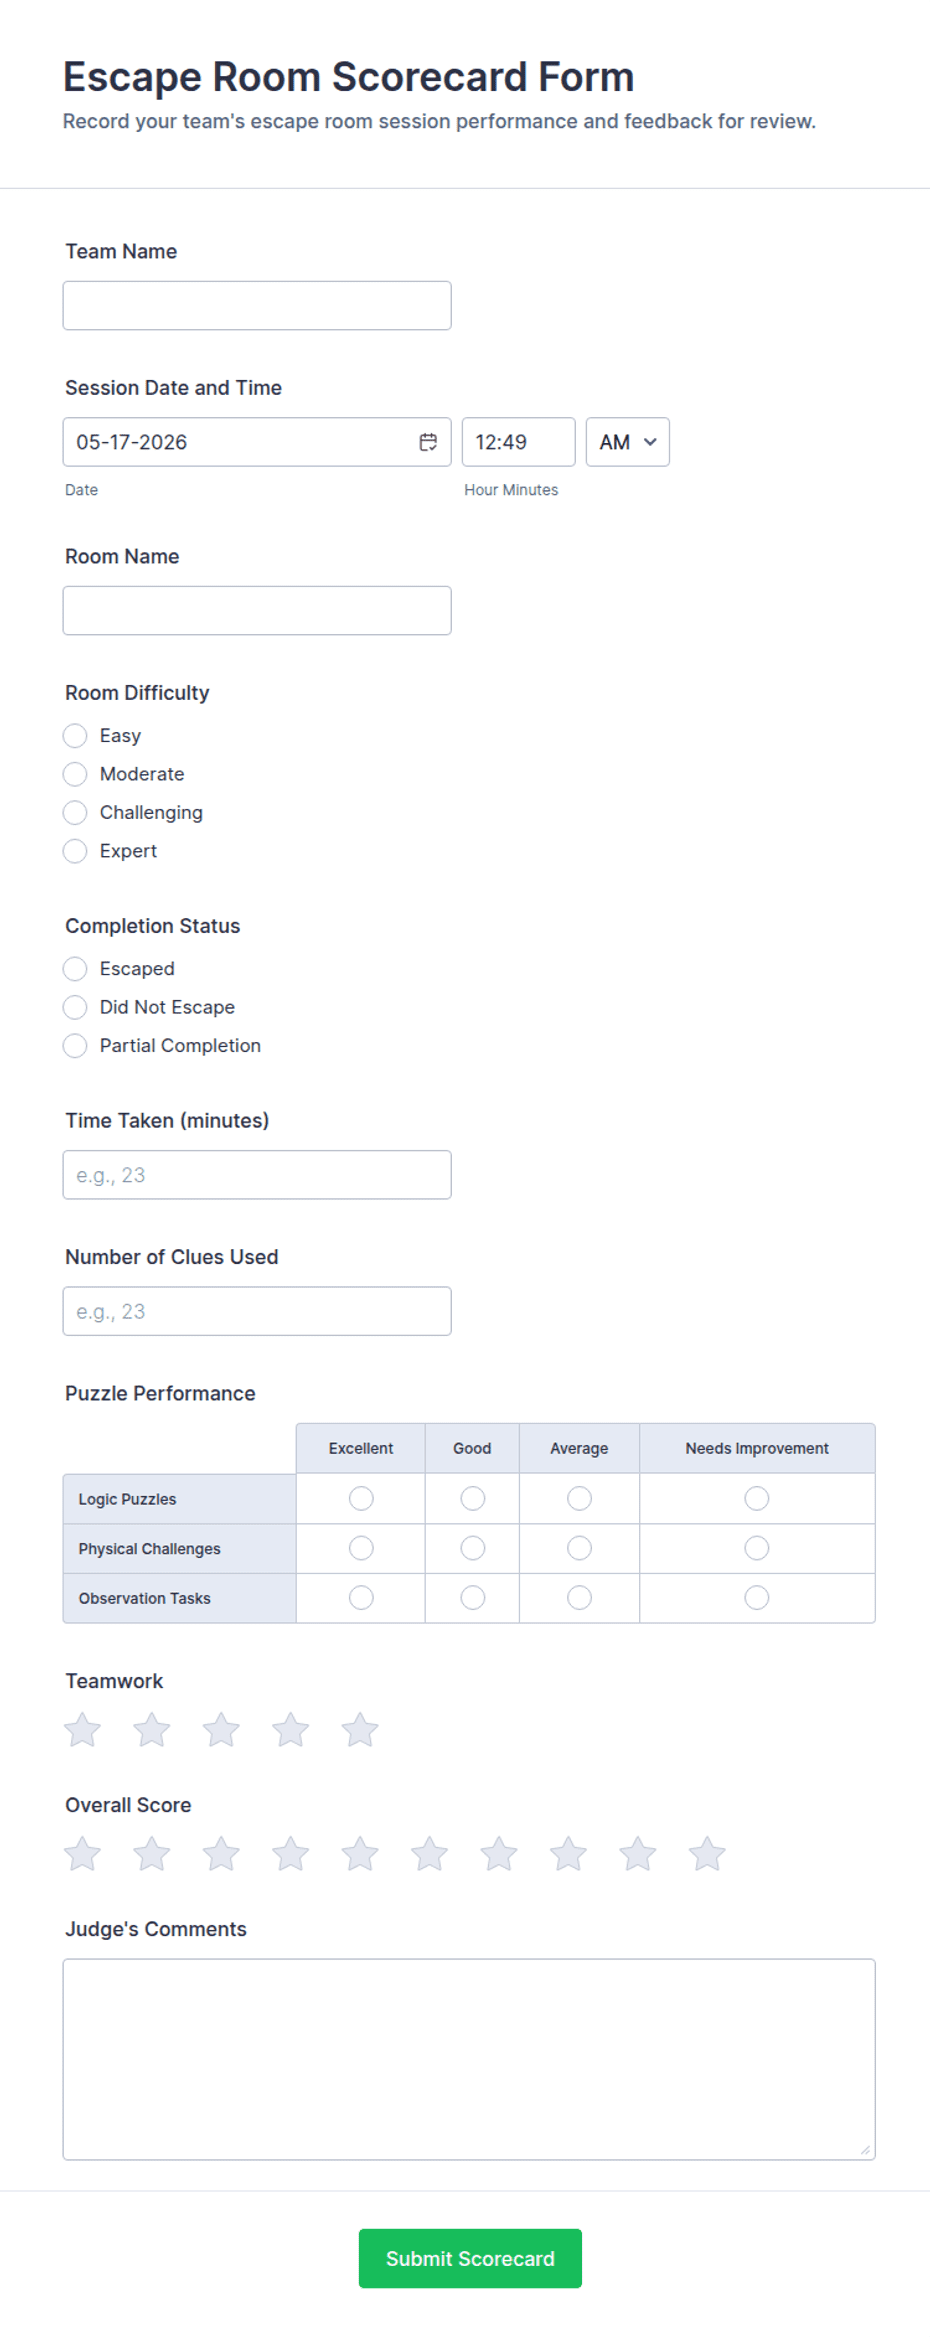The width and height of the screenshot is (930, 2337).
Task: Set Overall Score to the tenth star
Action: click(x=707, y=1854)
